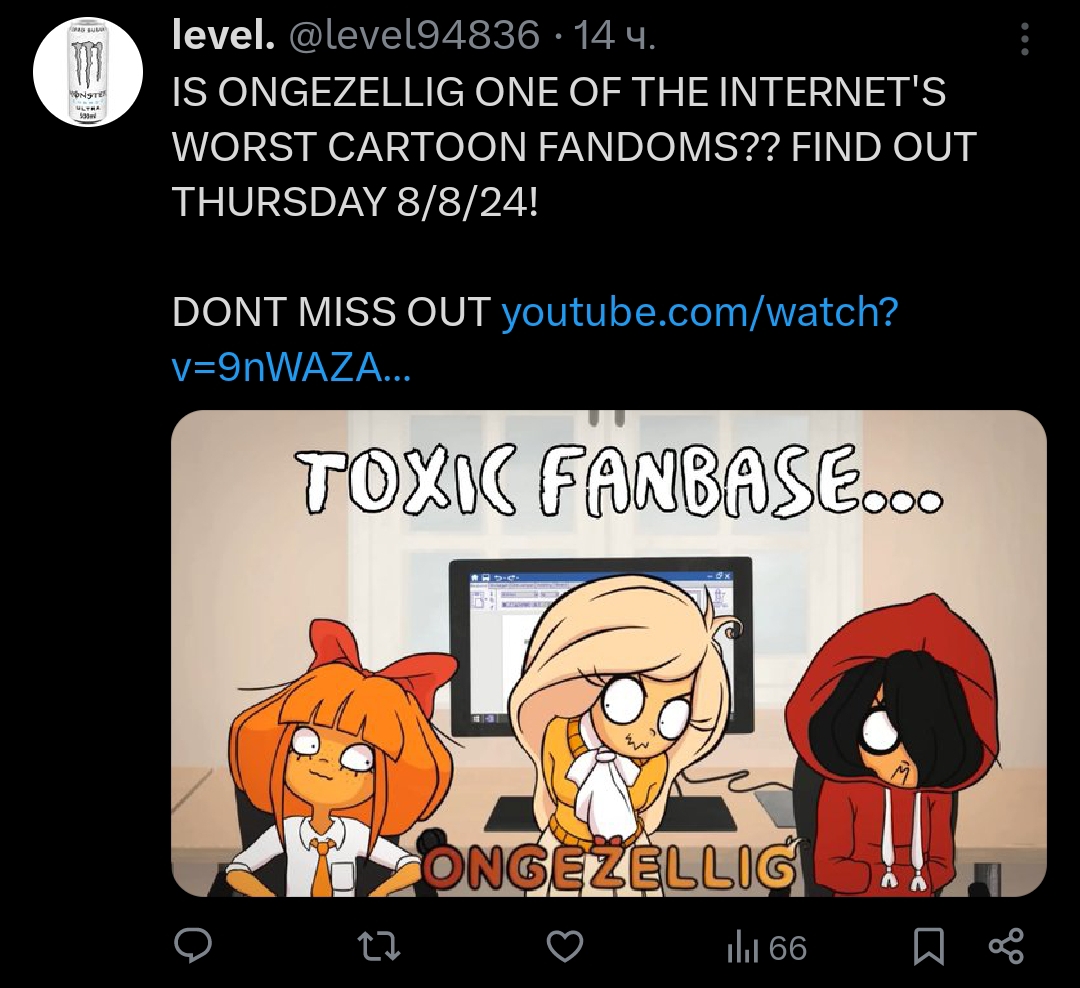Repost this tweet with the retweet icon
1080x988 pixels.
pyautogui.click(x=378, y=946)
